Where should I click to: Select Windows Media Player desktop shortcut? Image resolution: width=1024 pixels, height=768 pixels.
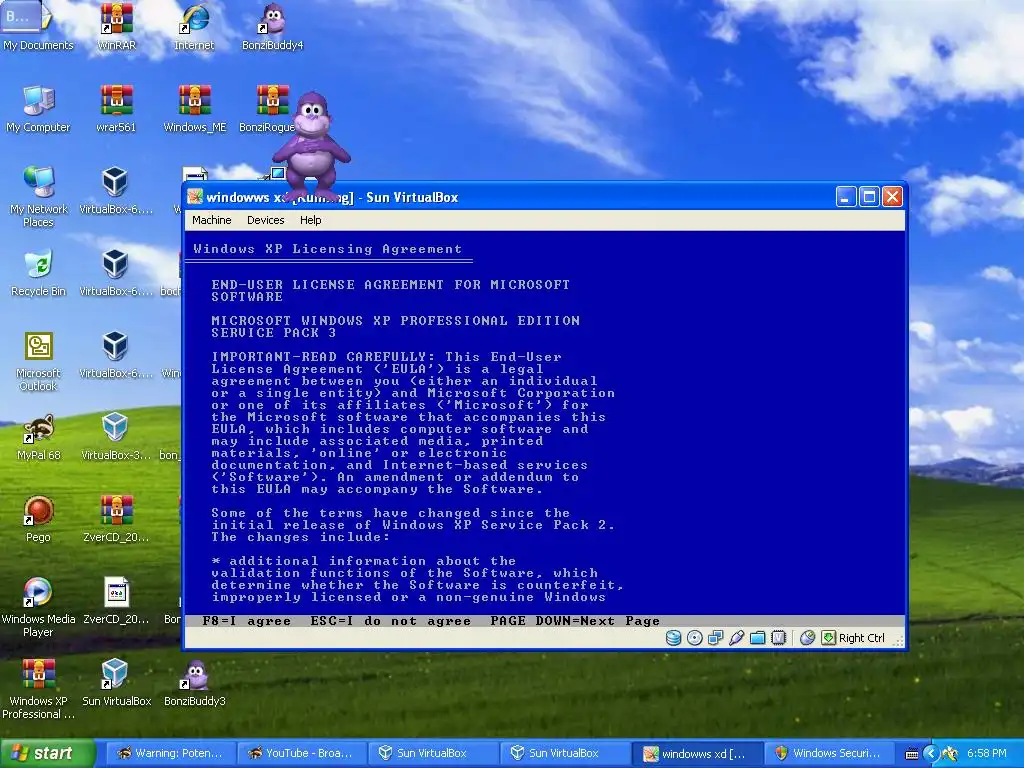39,607
